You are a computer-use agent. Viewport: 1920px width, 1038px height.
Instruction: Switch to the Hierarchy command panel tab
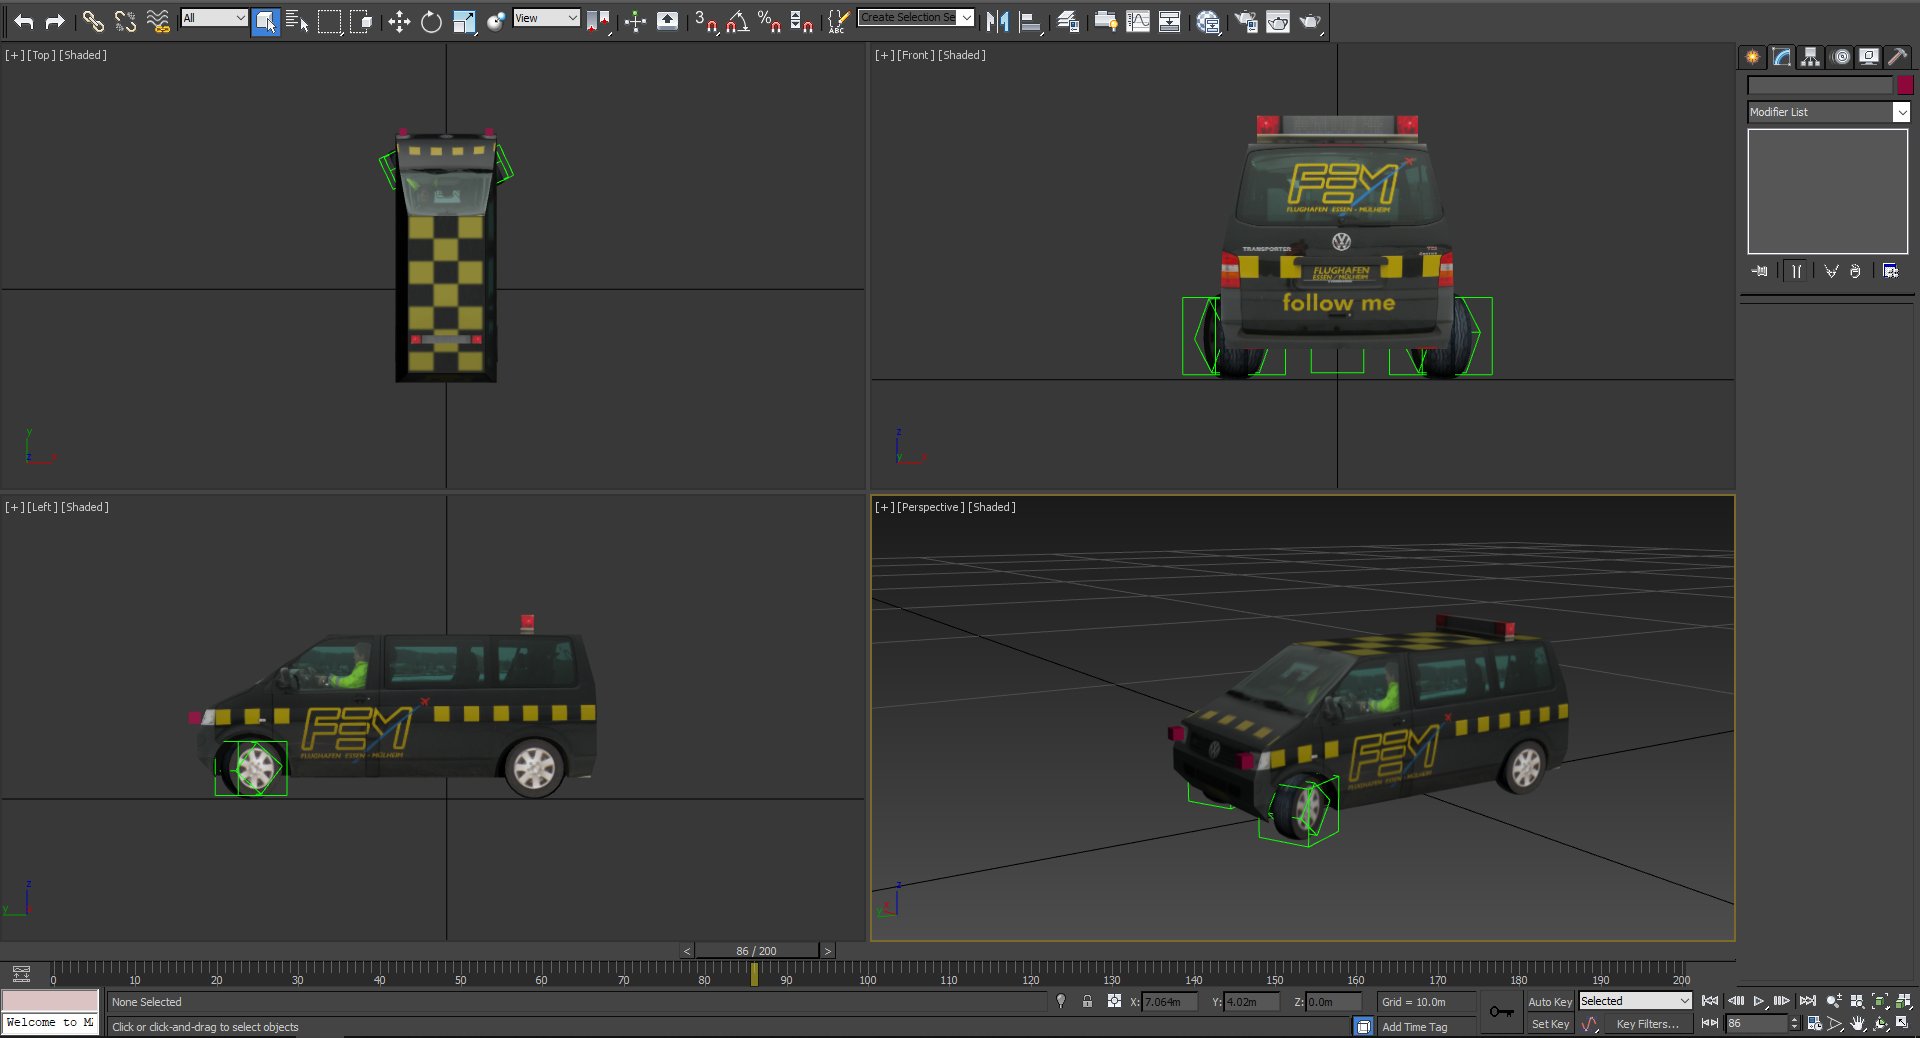click(1810, 57)
